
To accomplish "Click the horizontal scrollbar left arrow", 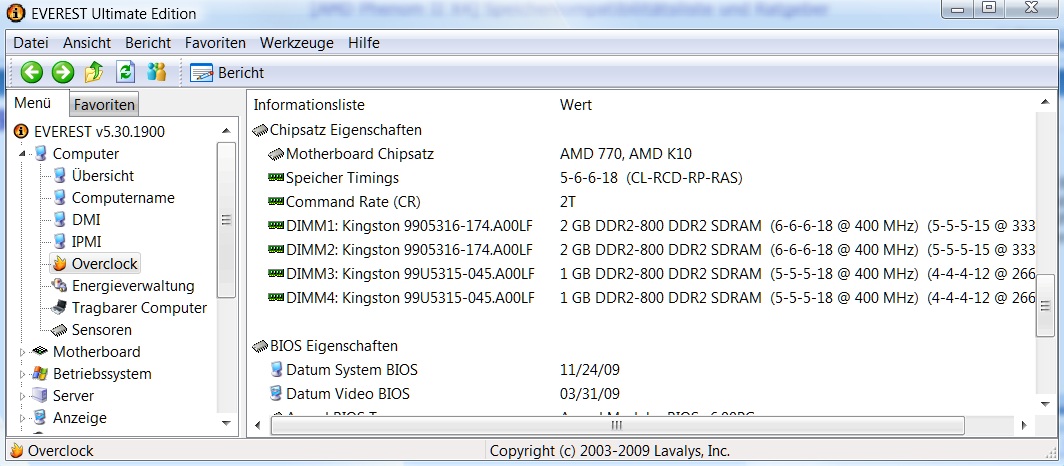I will tap(257, 425).
